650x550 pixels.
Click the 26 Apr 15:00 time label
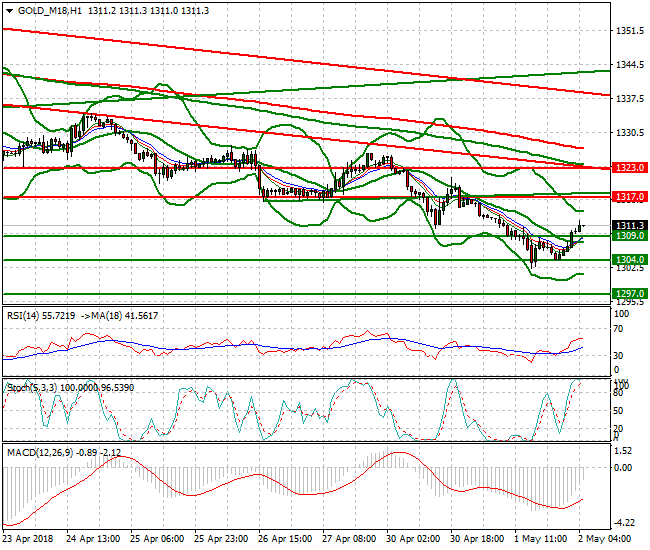point(285,539)
